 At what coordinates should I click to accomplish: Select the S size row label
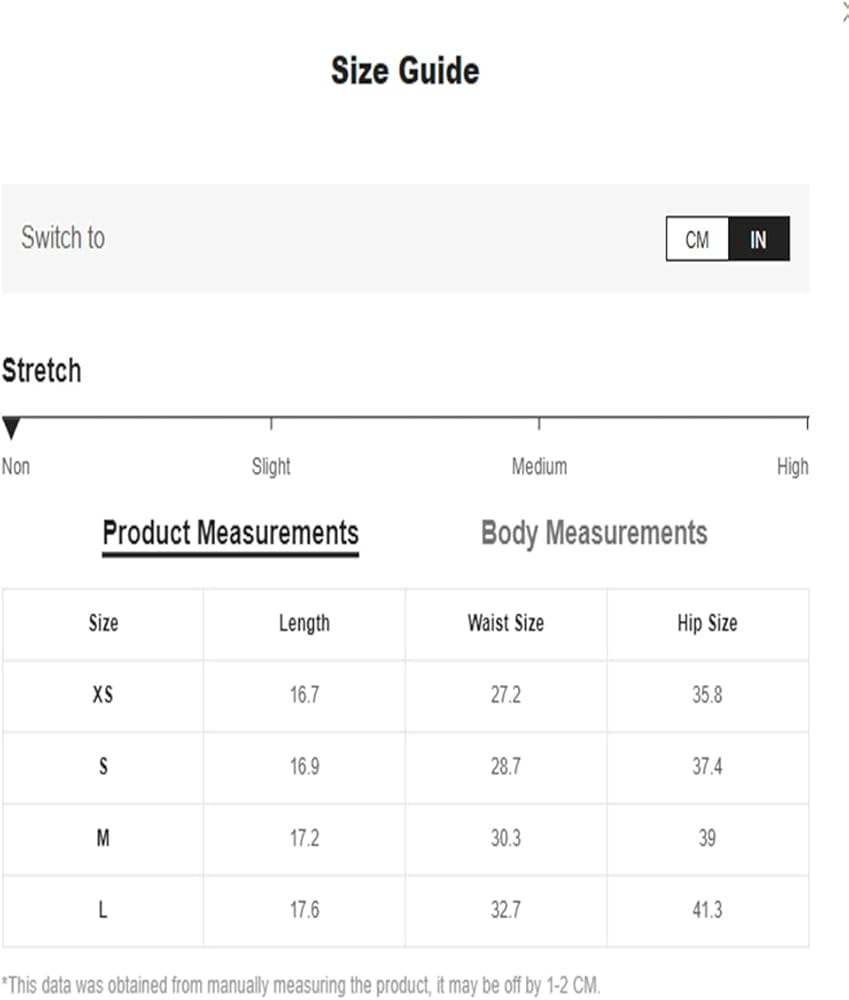103,767
